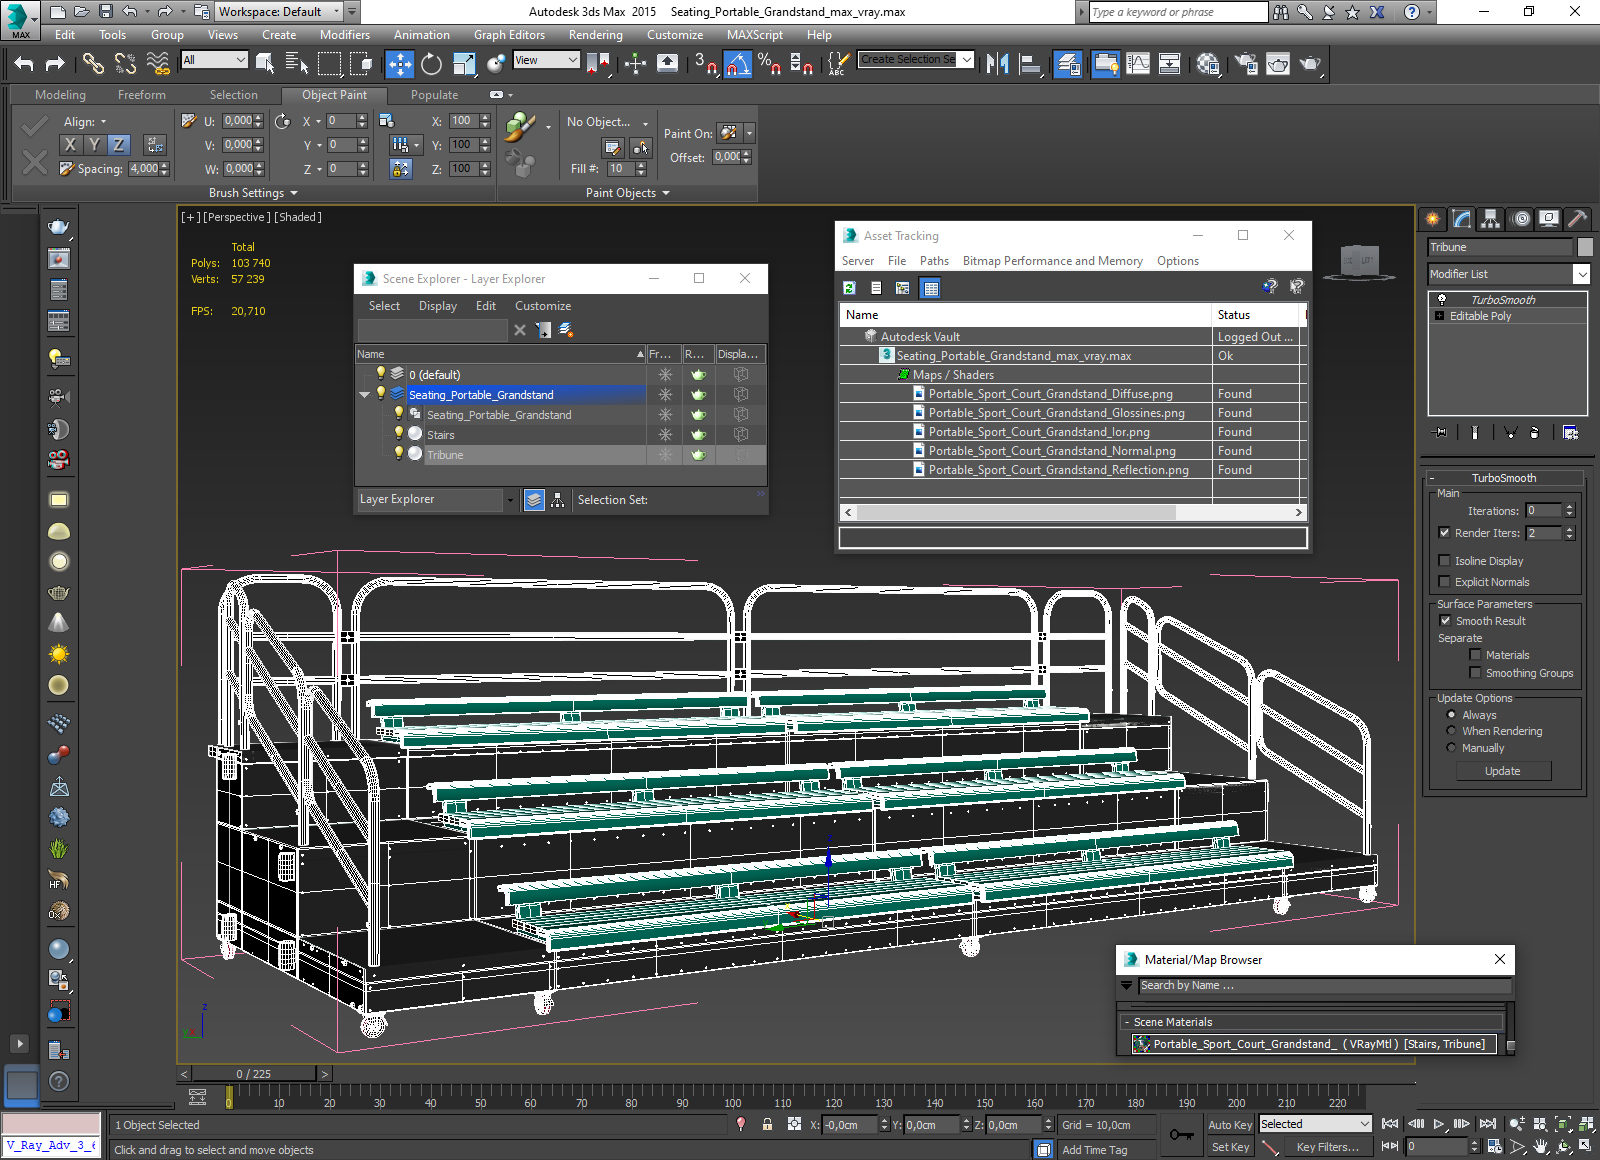
Task: Click the Select and Link chain icon
Action: (x=93, y=64)
